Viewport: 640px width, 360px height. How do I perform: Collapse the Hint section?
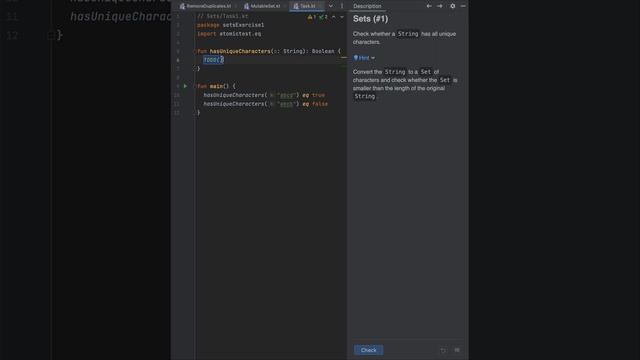[373, 58]
